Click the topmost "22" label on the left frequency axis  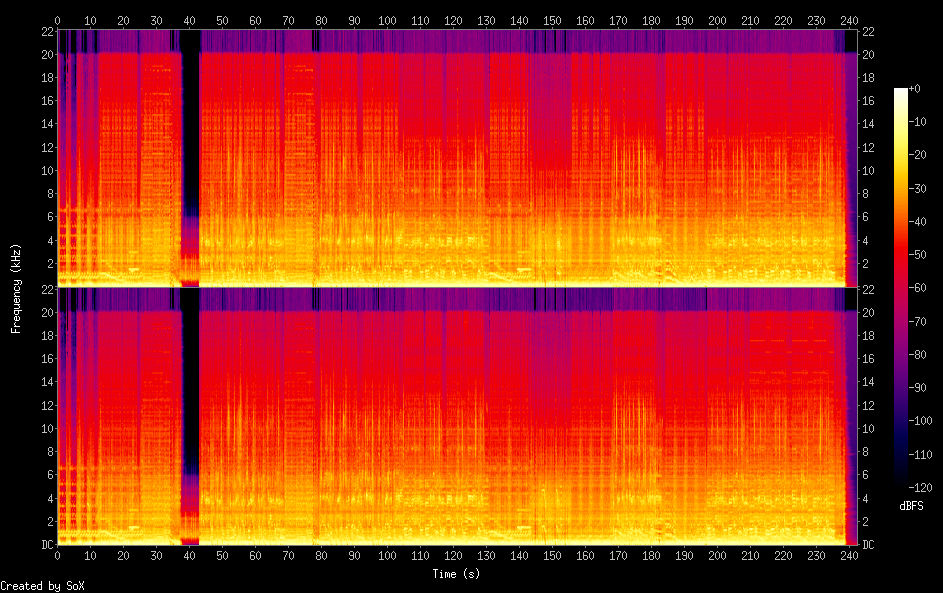[47, 31]
